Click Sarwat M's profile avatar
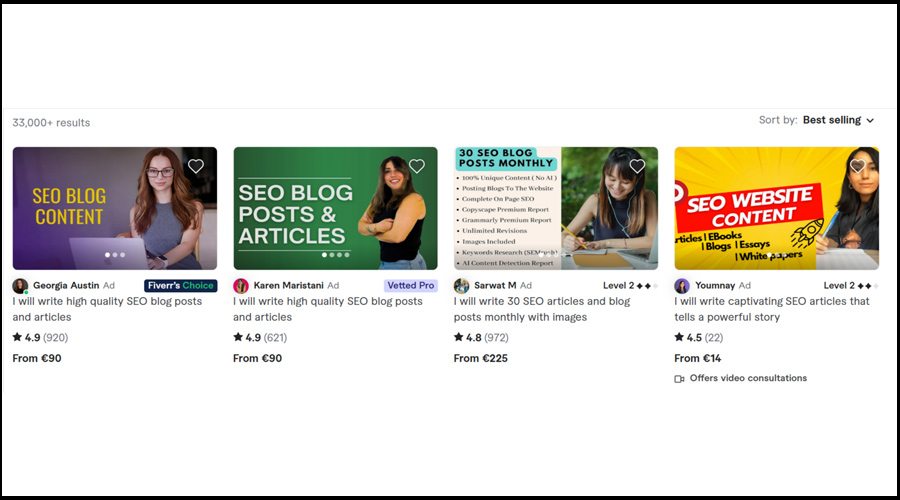 click(461, 286)
